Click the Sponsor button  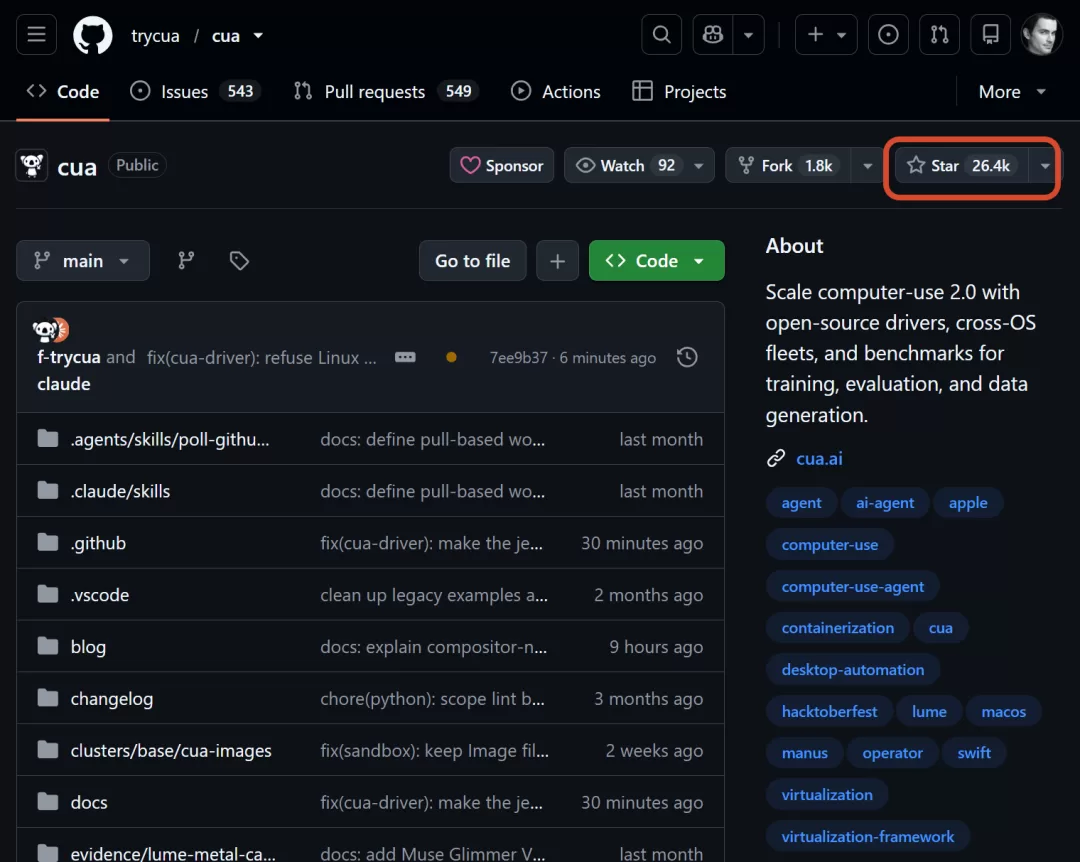click(x=501, y=165)
